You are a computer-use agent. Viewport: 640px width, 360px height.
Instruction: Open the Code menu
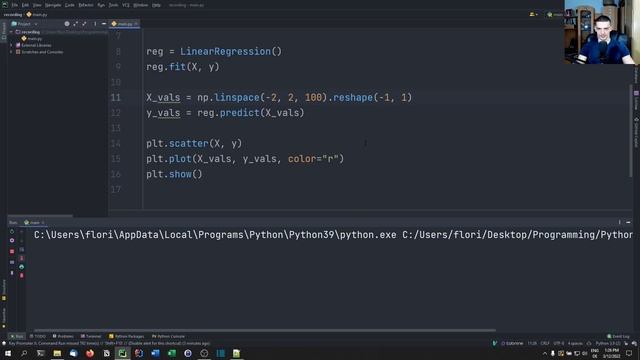click(70, 5)
